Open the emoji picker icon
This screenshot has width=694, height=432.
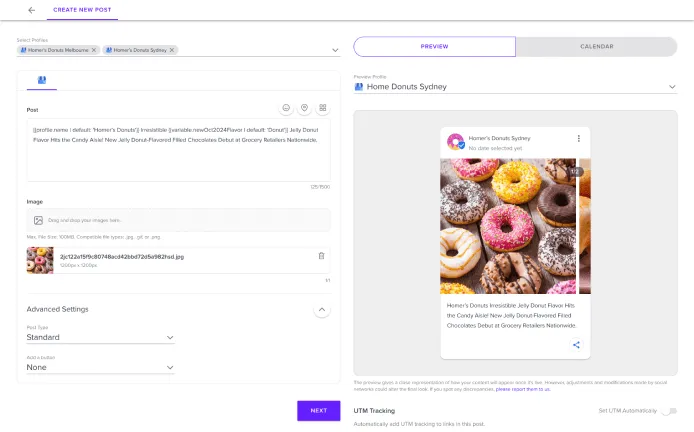286,108
